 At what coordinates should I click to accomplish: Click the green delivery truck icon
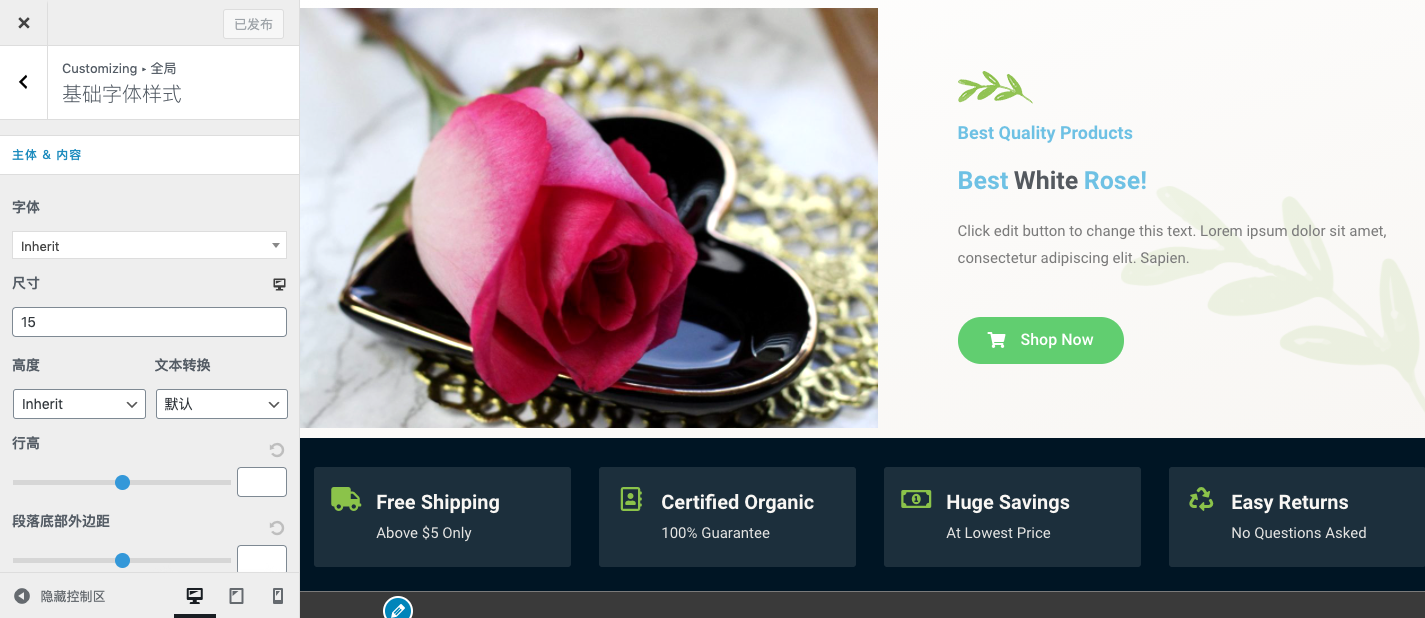click(x=346, y=499)
